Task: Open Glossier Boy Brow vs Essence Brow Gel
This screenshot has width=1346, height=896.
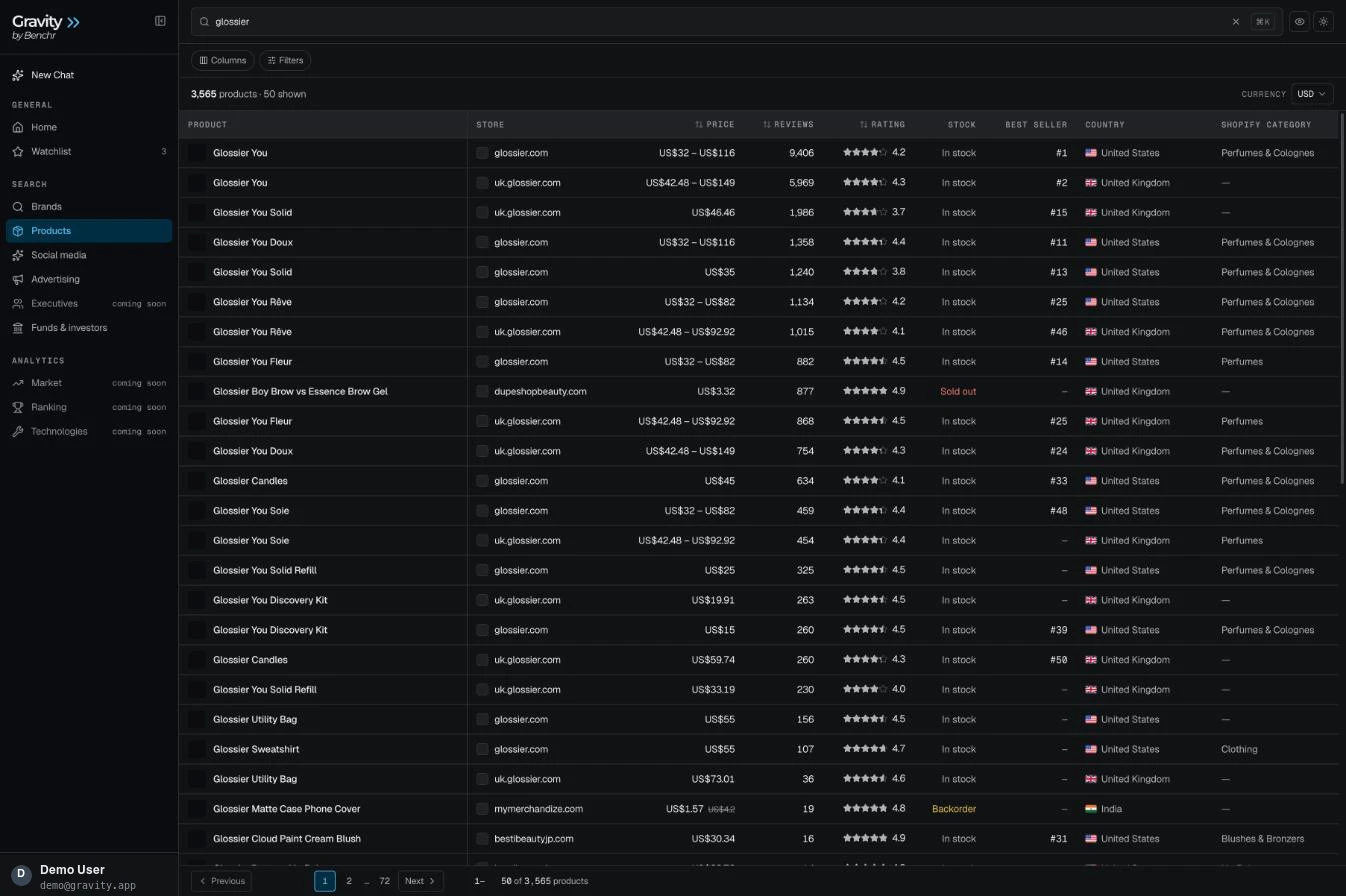Action: coord(300,392)
